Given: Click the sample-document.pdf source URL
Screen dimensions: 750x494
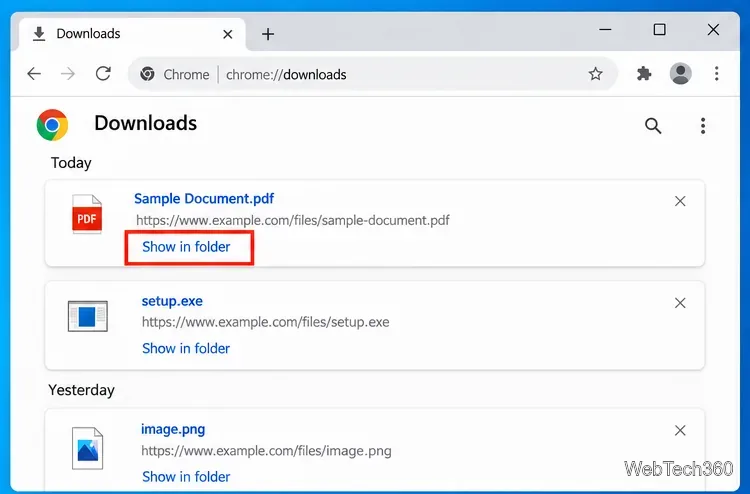Looking at the screenshot, I should pos(293,220).
